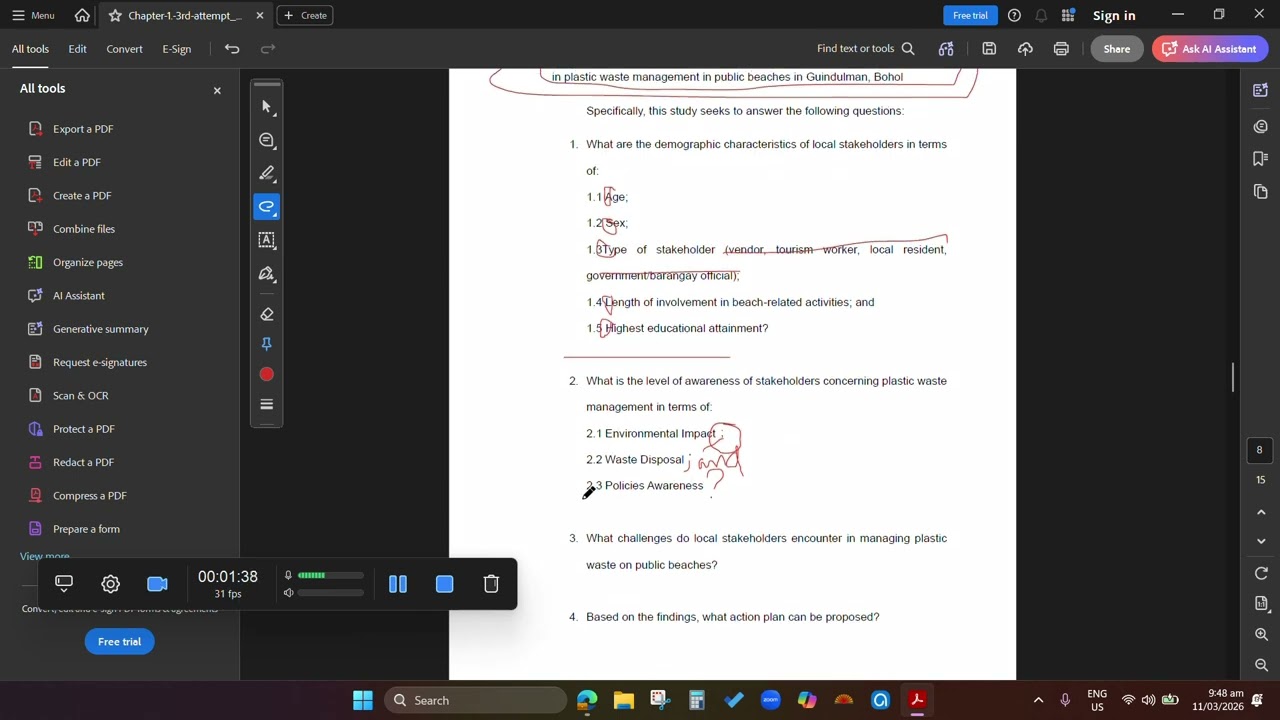Click the cloud upload icon
The width and height of the screenshot is (1280, 720).
1025,48
